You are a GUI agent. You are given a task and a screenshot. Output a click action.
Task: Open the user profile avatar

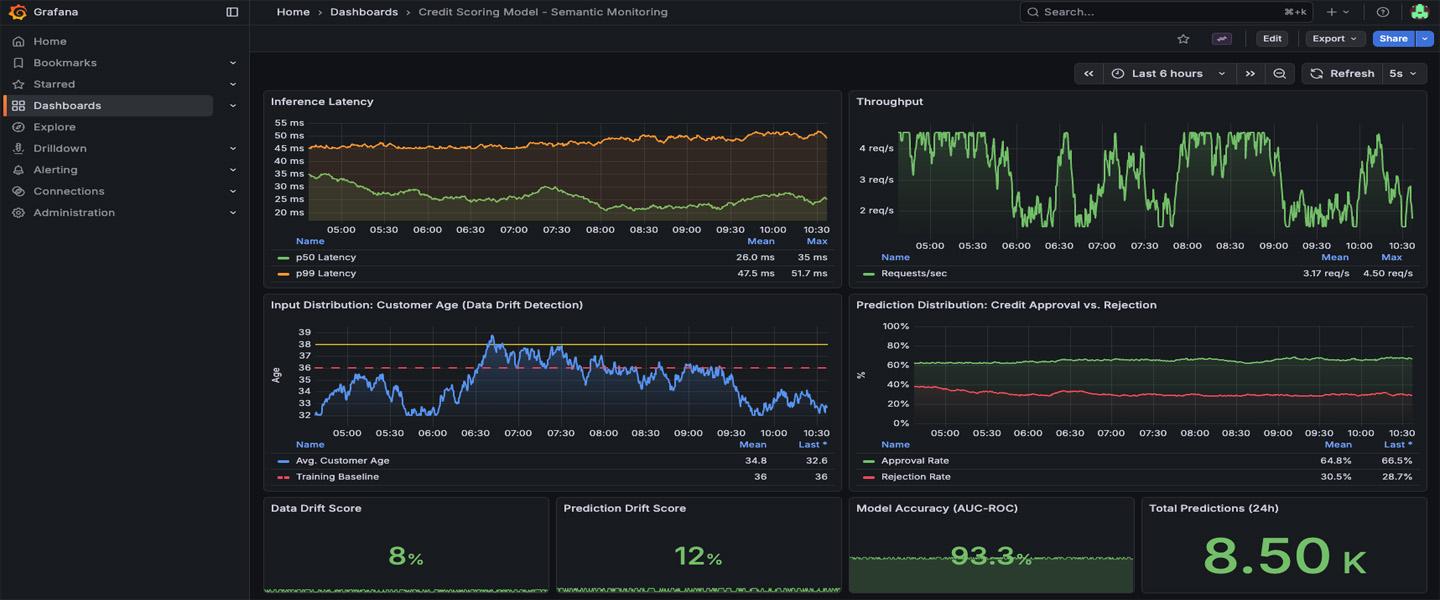pyautogui.click(x=1419, y=12)
